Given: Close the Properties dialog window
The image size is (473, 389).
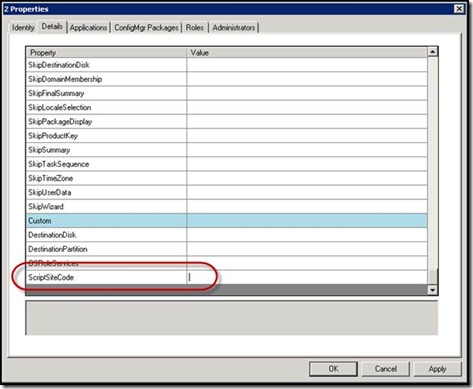Looking at the screenshot, I should pyautogui.click(x=459, y=9).
